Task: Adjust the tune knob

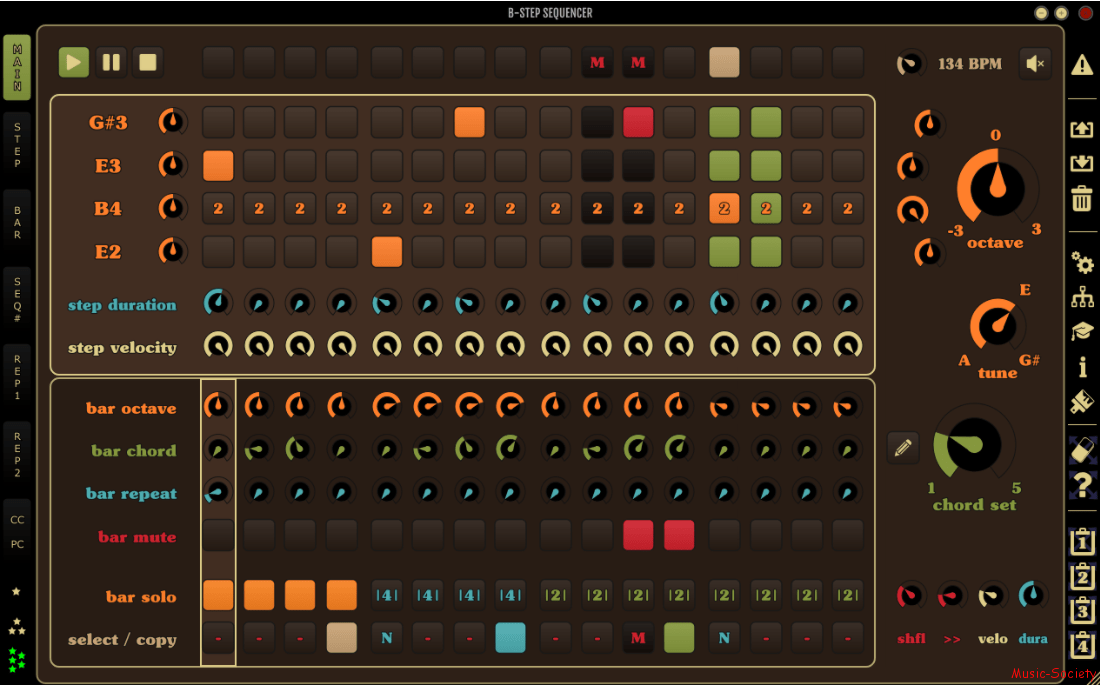Action: tap(998, 326)
